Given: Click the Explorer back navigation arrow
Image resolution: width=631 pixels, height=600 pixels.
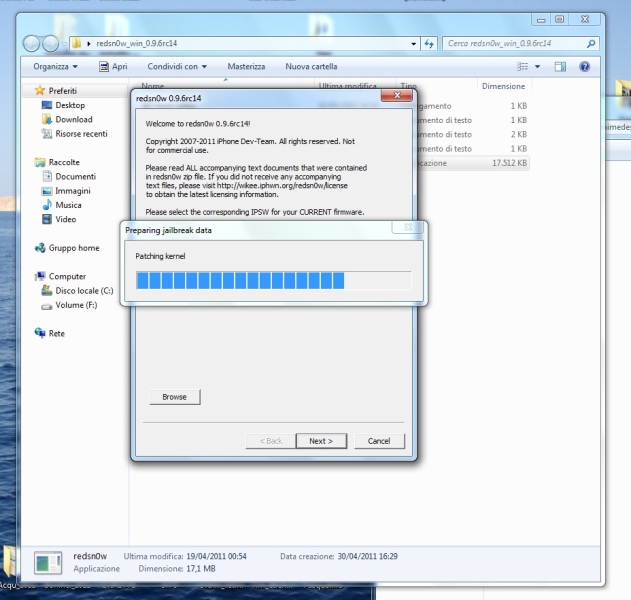Looking at the screenshot, I should tap(31, 43).
